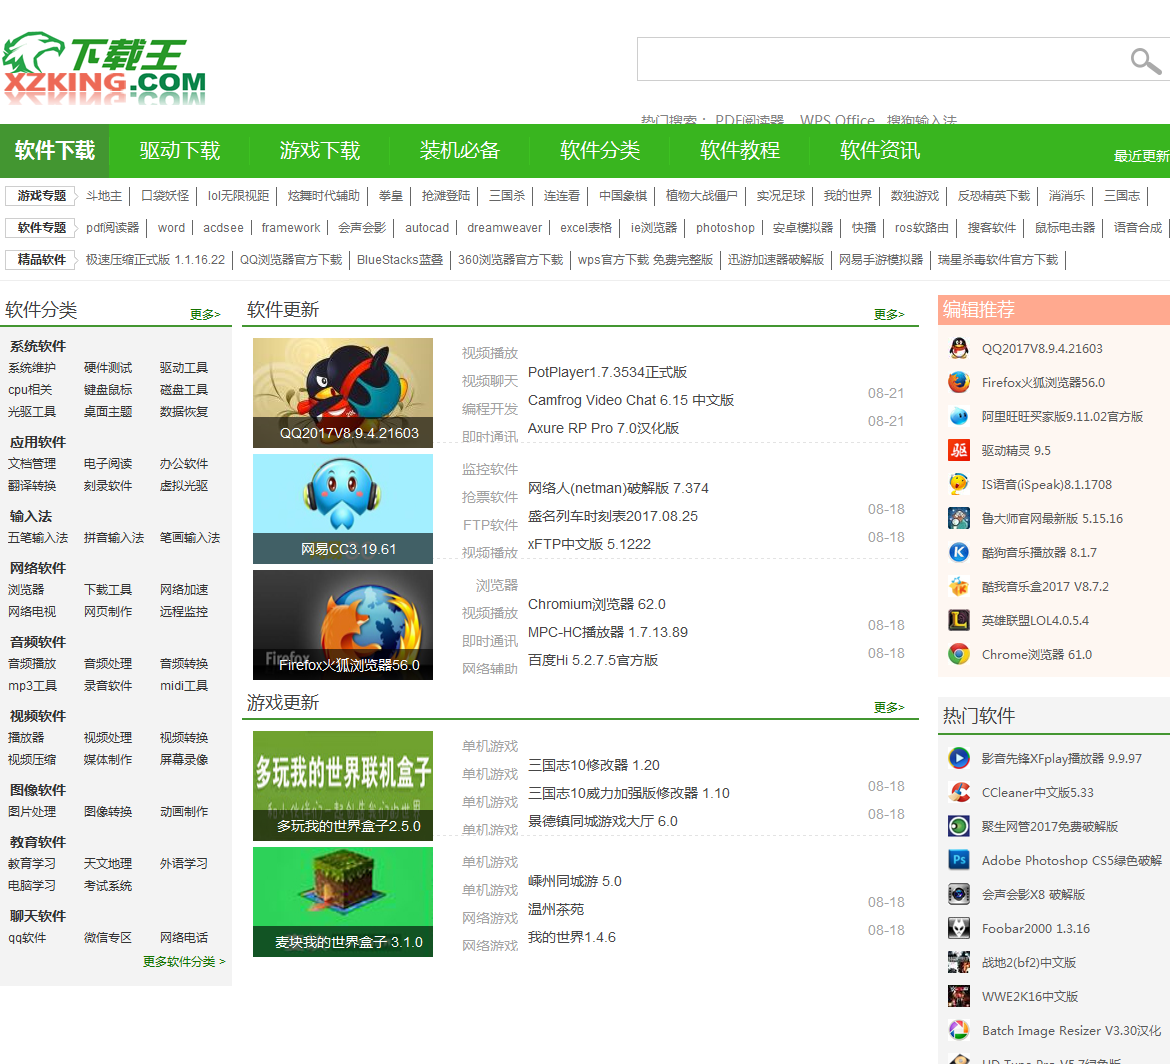Click the 酷狗音乐播放器 K icon
This screenshot has height=1064, width=1170.
[x=959, y=553]
